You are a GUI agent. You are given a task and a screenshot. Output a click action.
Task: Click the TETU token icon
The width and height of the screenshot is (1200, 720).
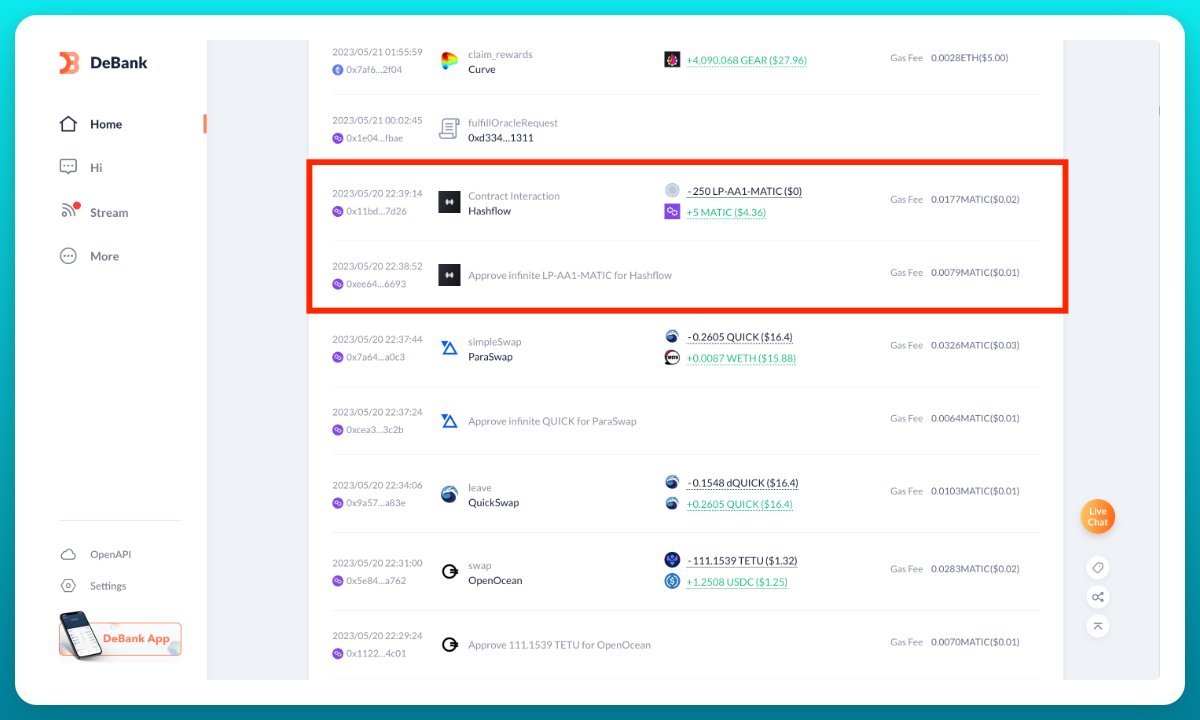click(x=672, y=560)
